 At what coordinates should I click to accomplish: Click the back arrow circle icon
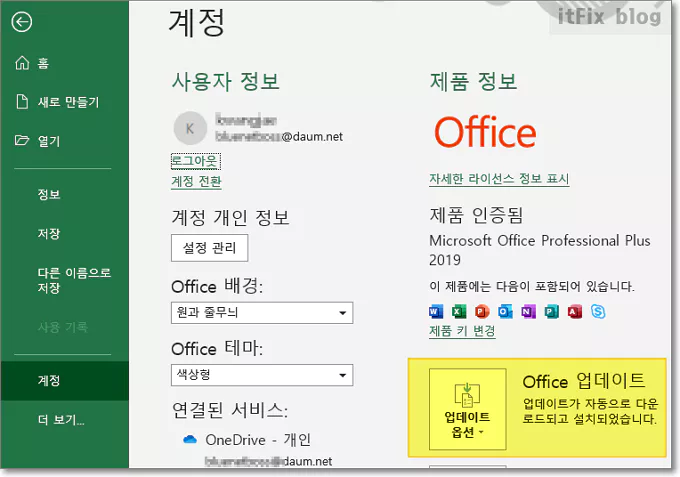22,22
